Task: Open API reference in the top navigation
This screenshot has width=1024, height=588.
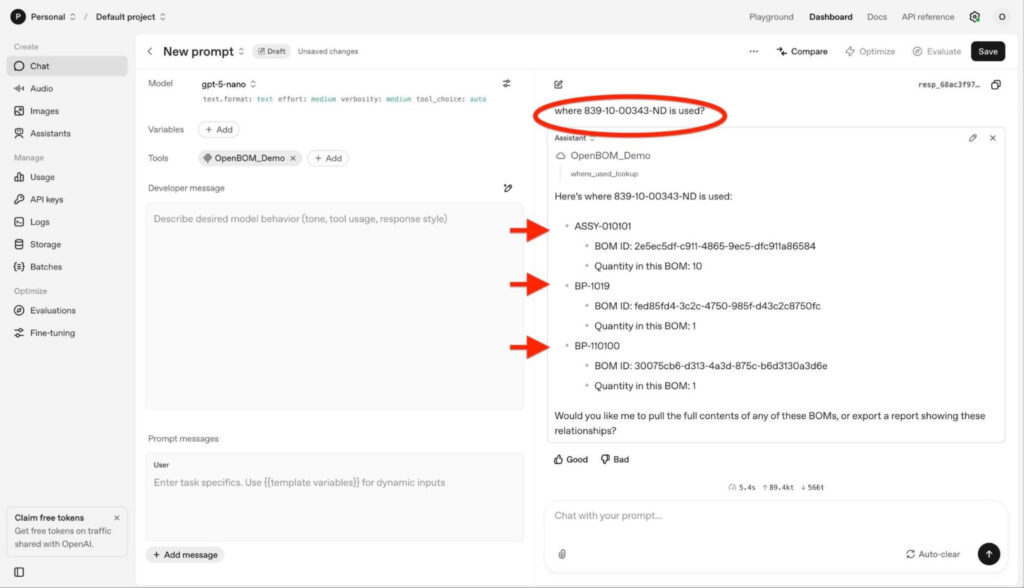Action: [x=928, y=17]
